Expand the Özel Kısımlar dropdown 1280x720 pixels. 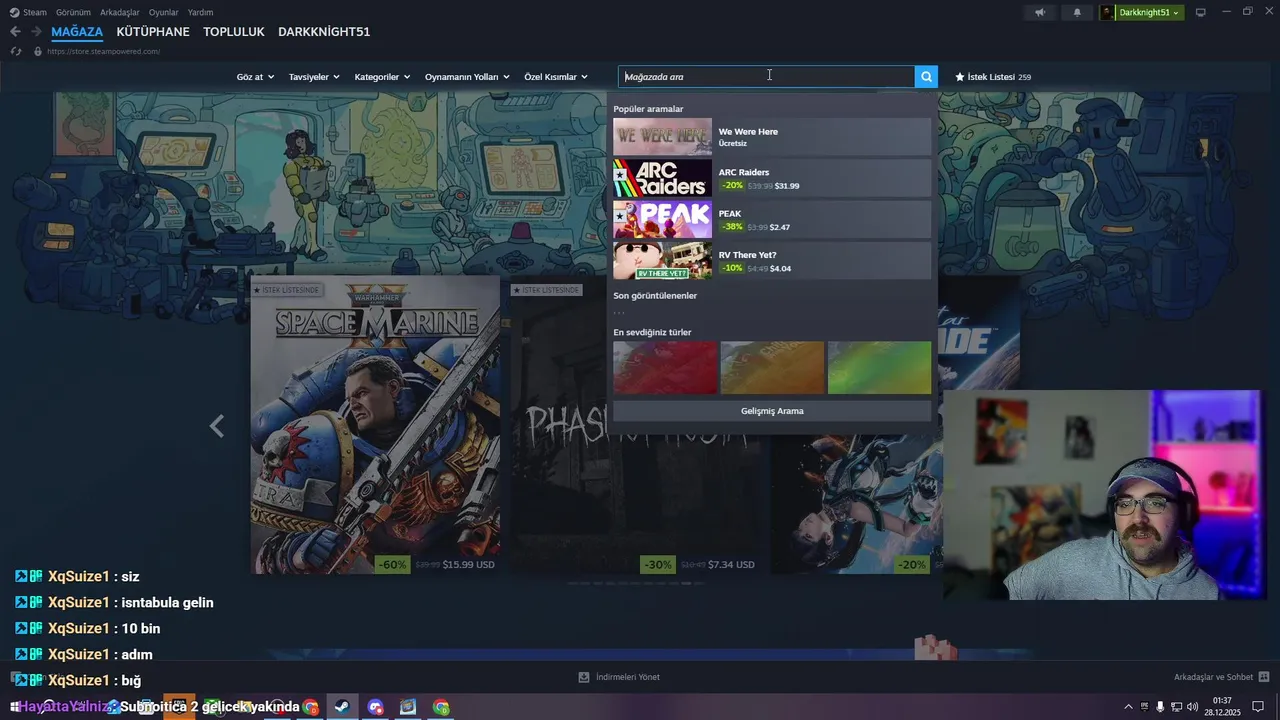click(556, 77)
